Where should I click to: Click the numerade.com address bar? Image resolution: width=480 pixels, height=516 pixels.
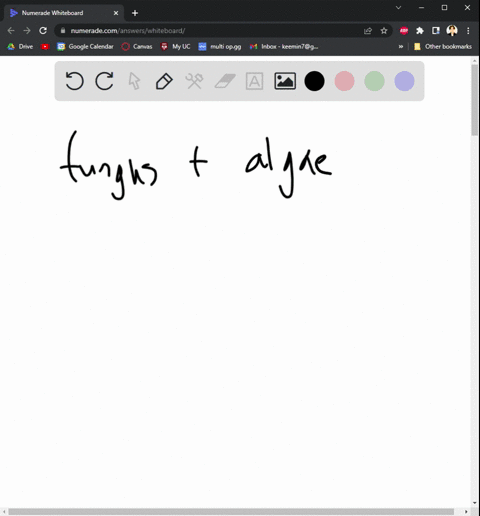click(213, 31)
